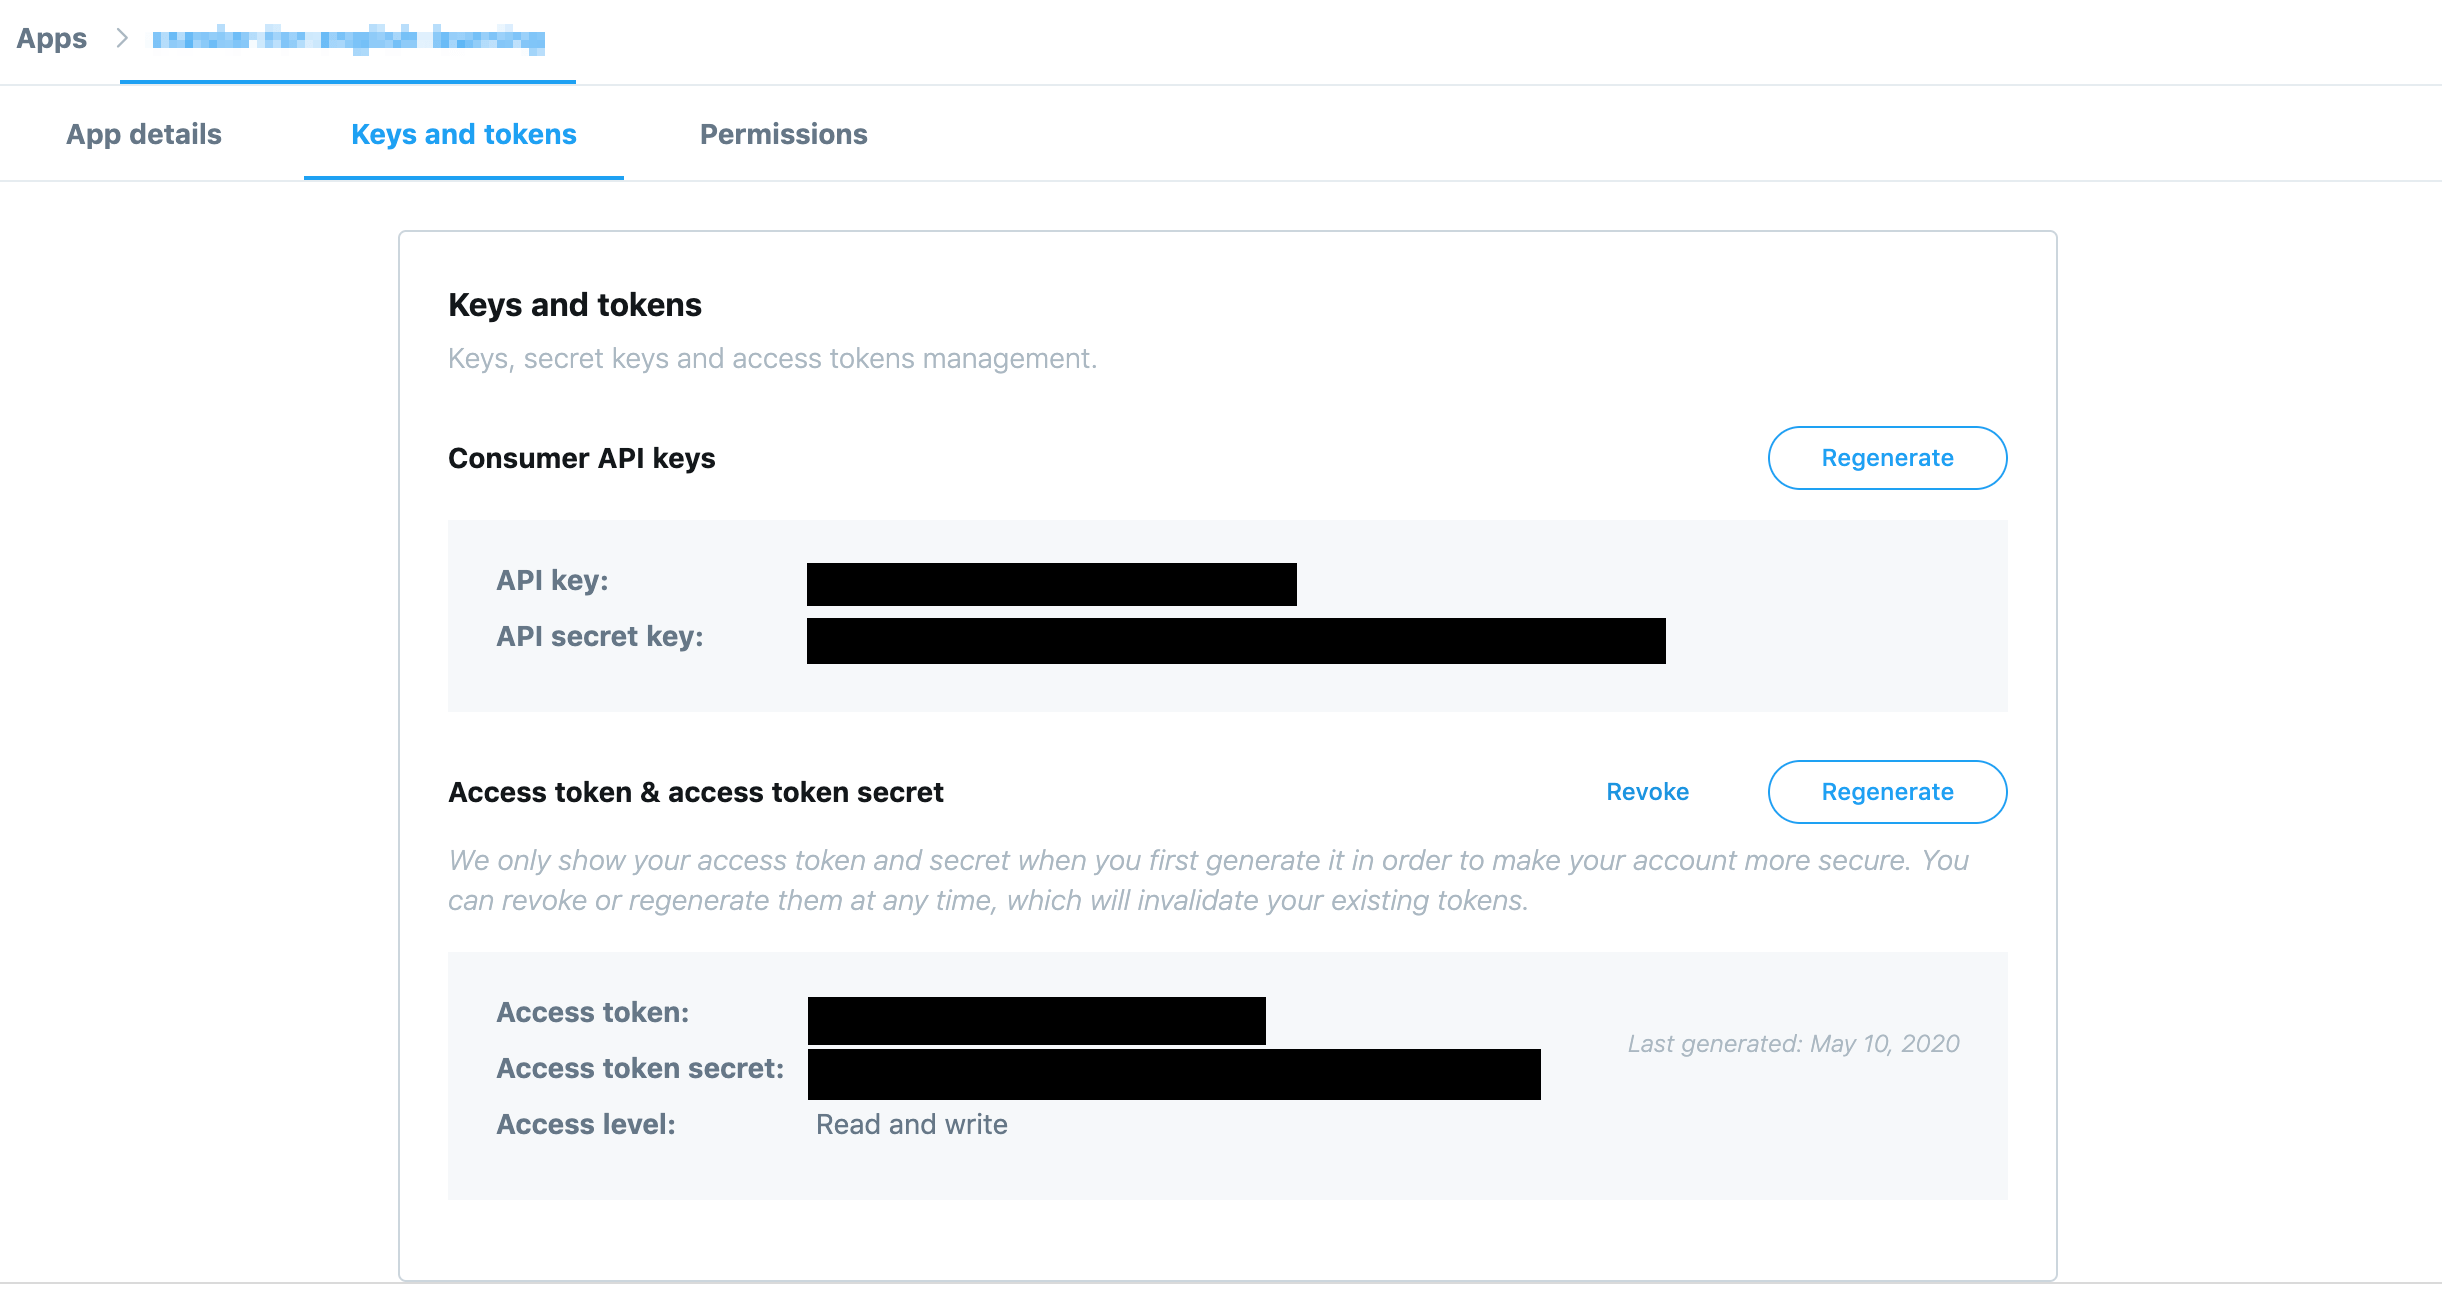The image size is (2442, 1294).
Task: Click the breadcrumb chevron separator
Action: click(122, 39)
